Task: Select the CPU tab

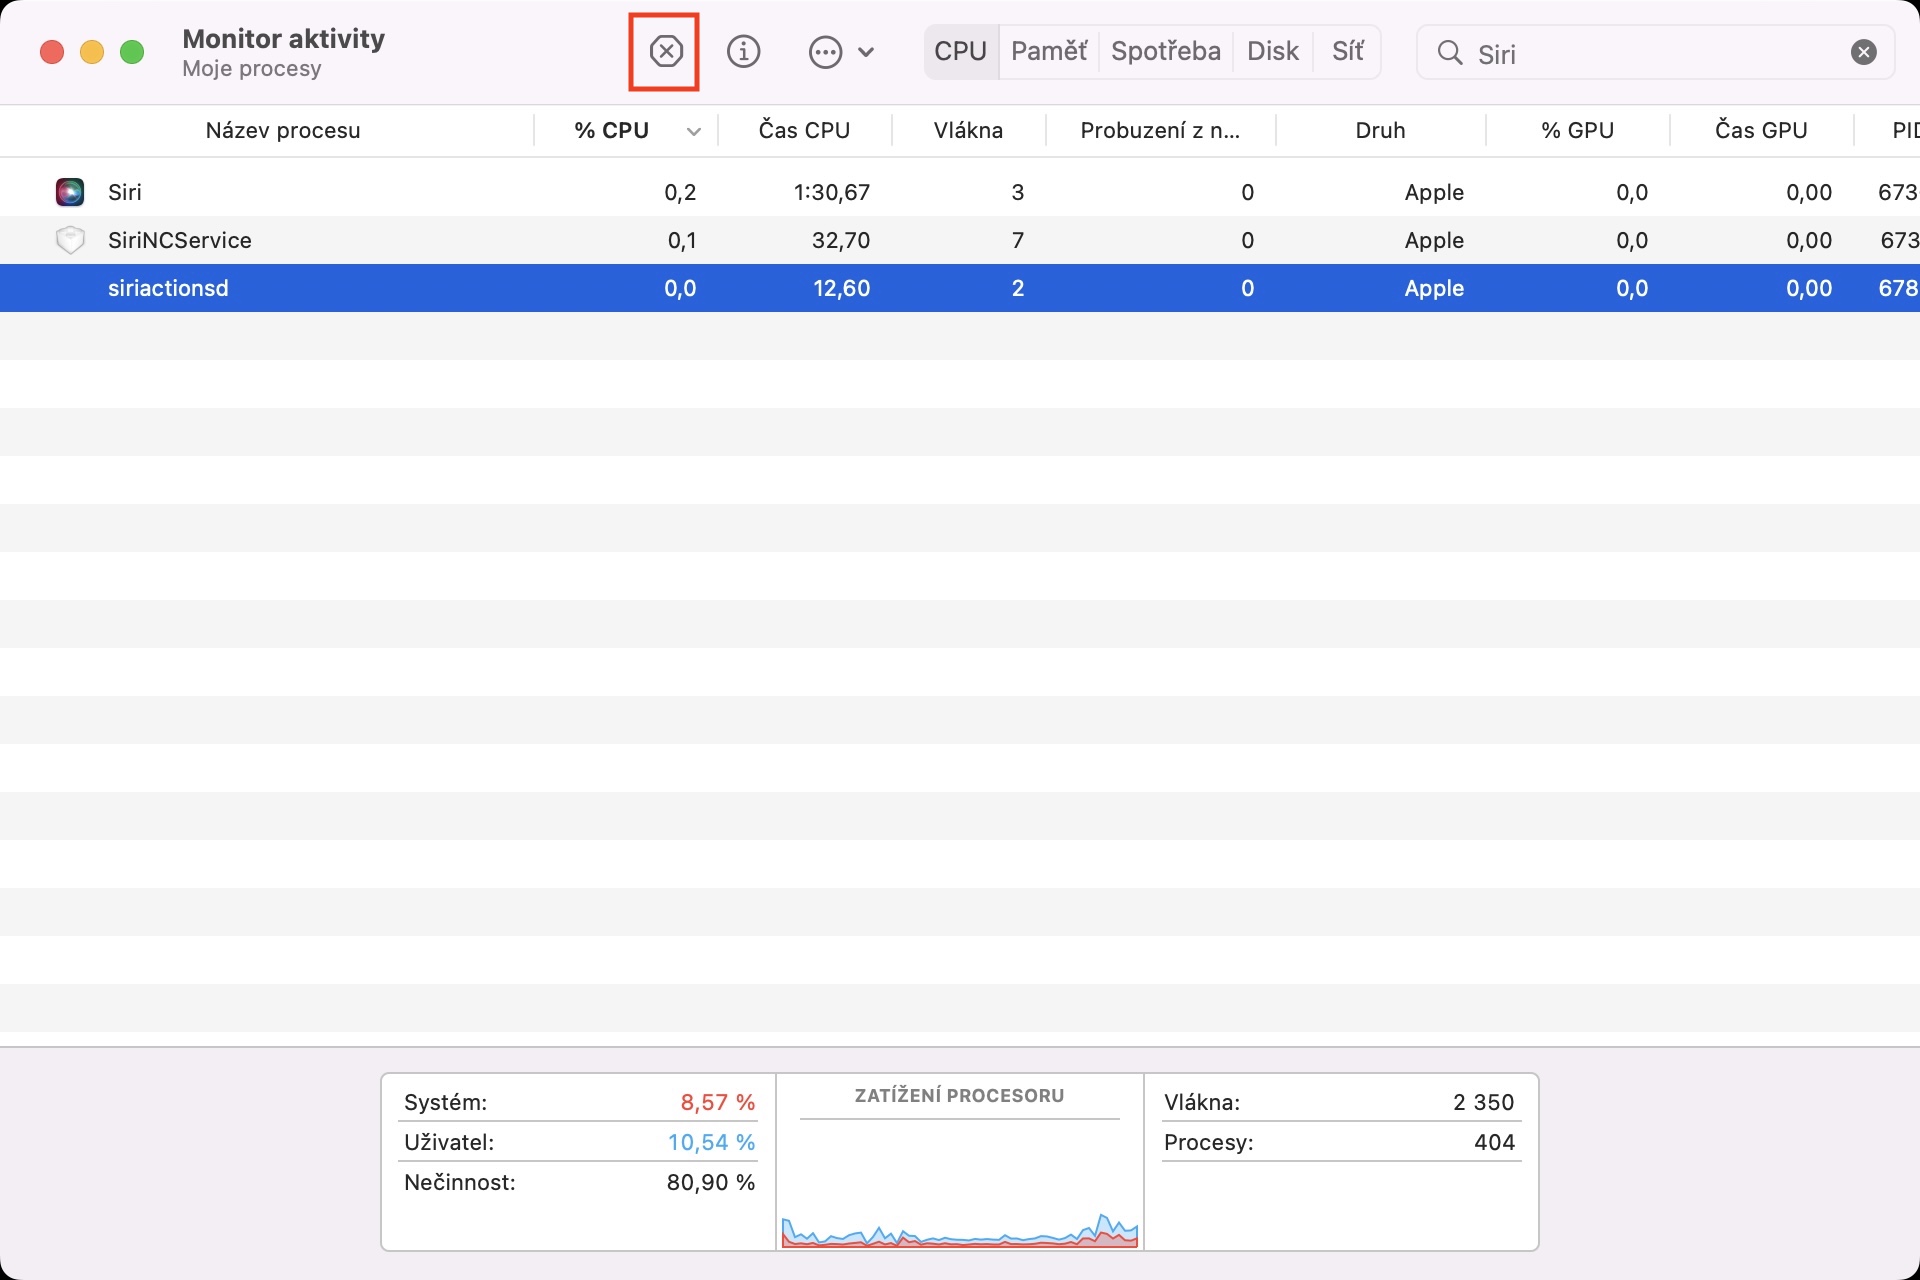Action: 960,51
